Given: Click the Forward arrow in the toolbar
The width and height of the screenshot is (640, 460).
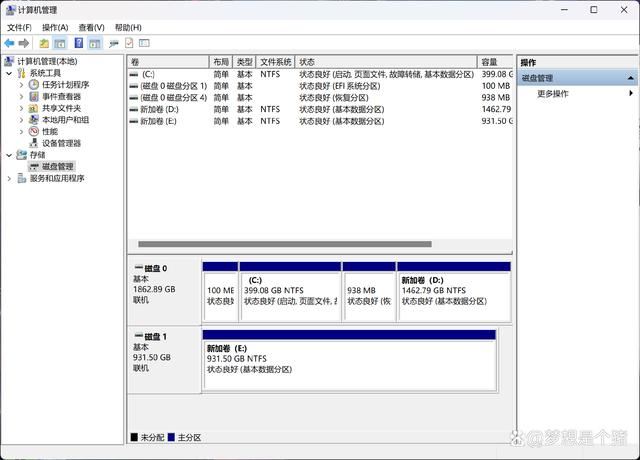Looking at the screenshot, I should point(24,44).
